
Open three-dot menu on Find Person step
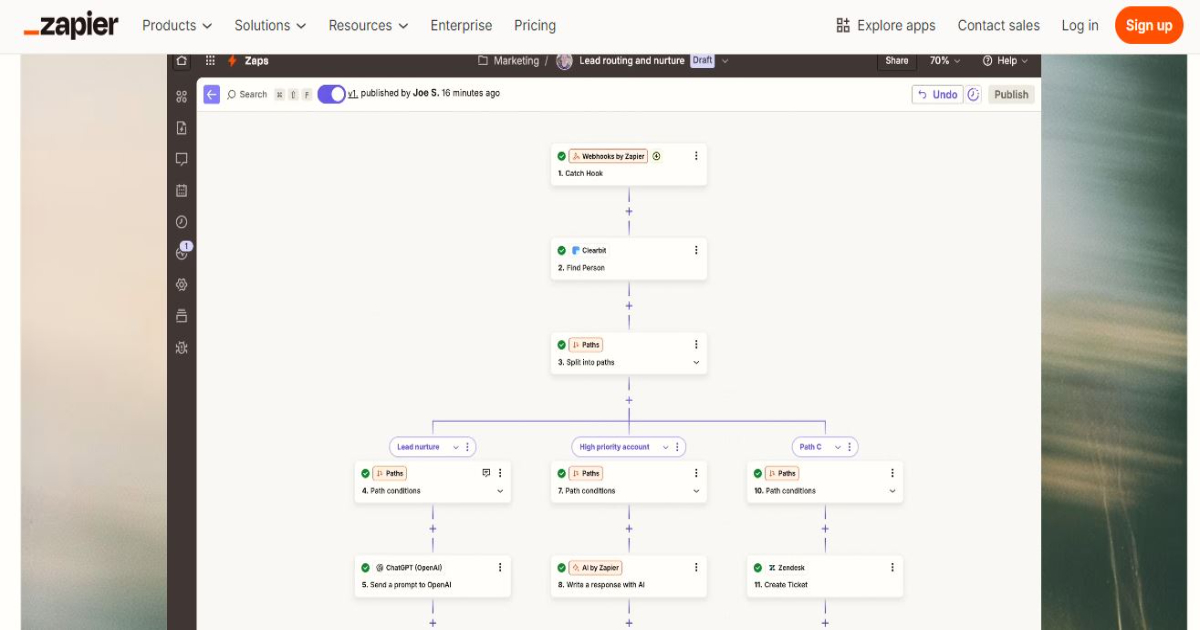[696, 250]
